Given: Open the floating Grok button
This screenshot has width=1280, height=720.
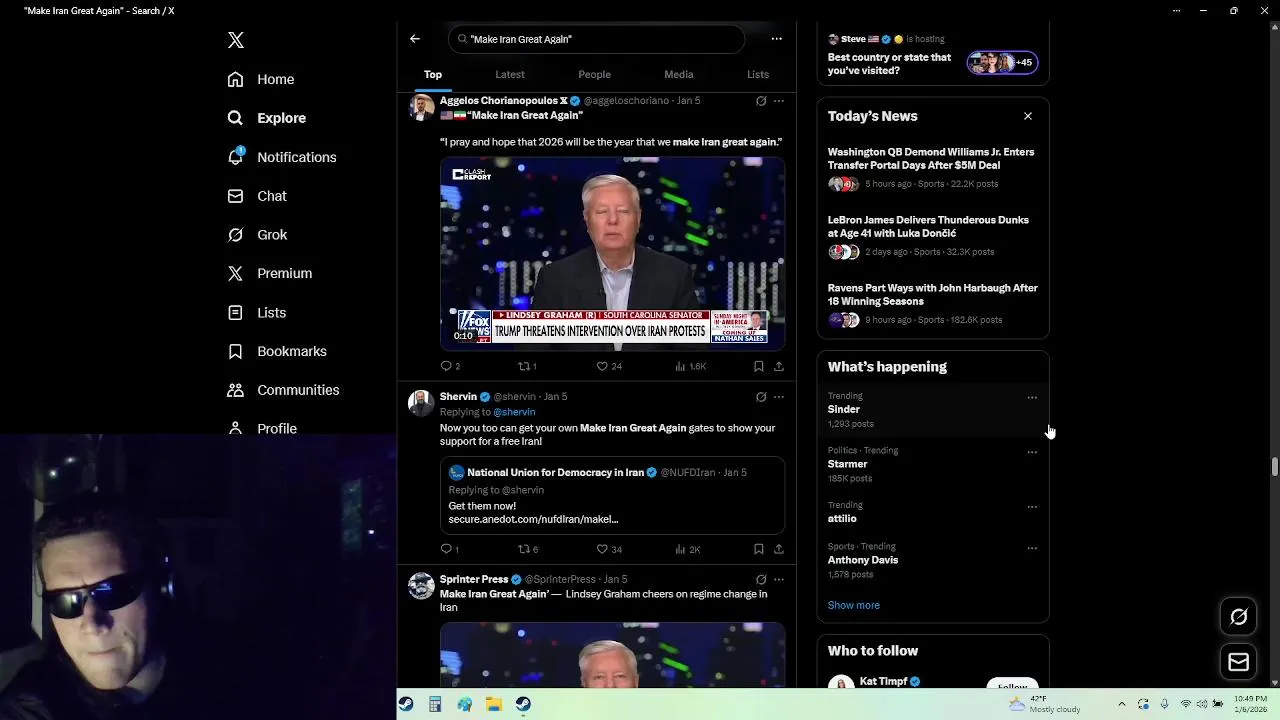Looking at the screenshot, I should (x=1238, y=617).
